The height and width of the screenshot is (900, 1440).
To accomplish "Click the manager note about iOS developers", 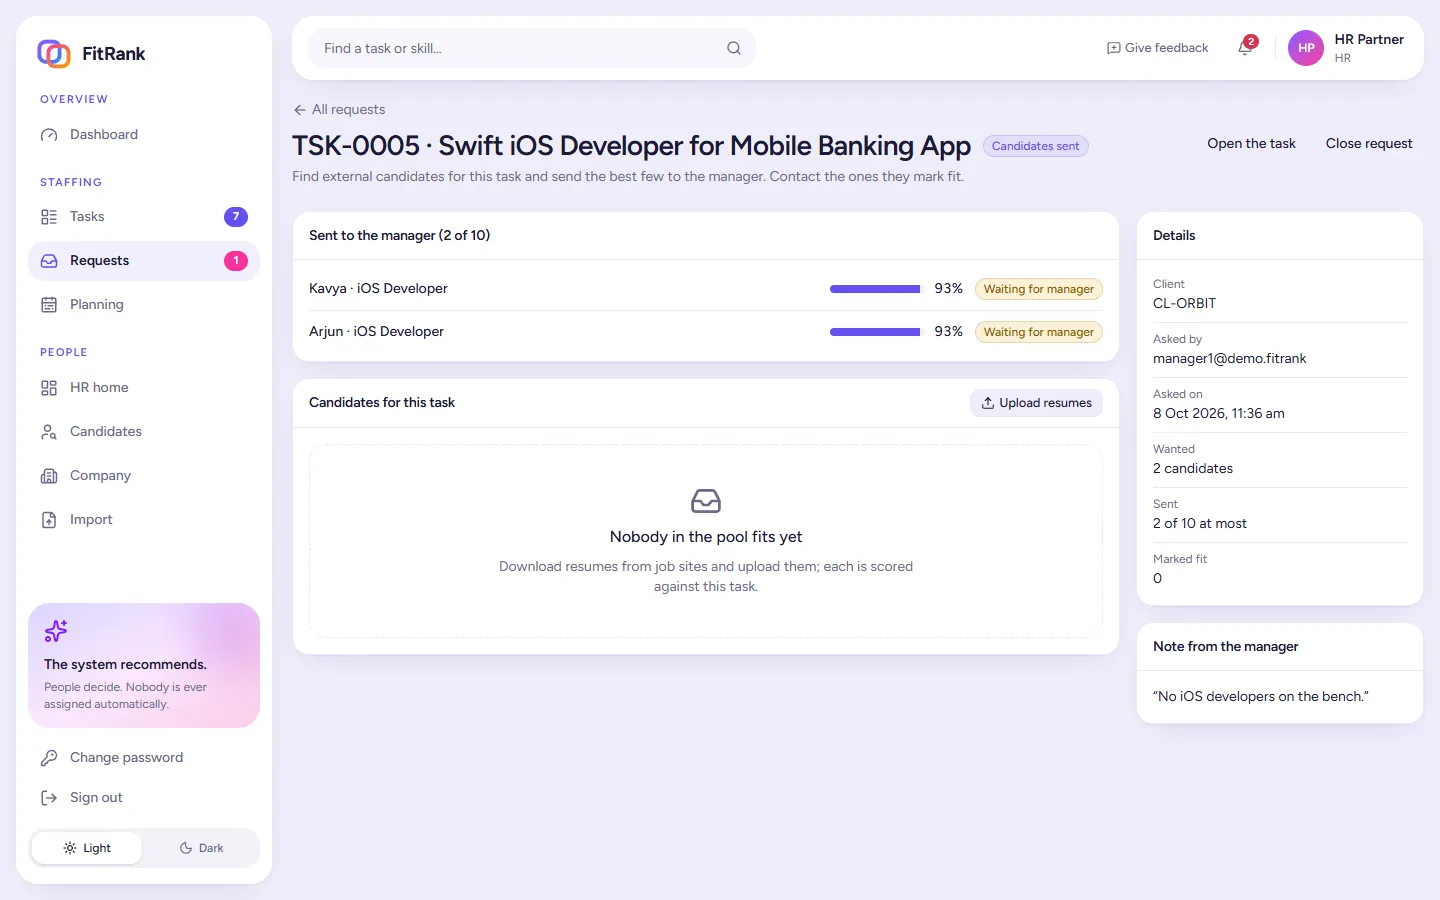I will pos(1260,697).
